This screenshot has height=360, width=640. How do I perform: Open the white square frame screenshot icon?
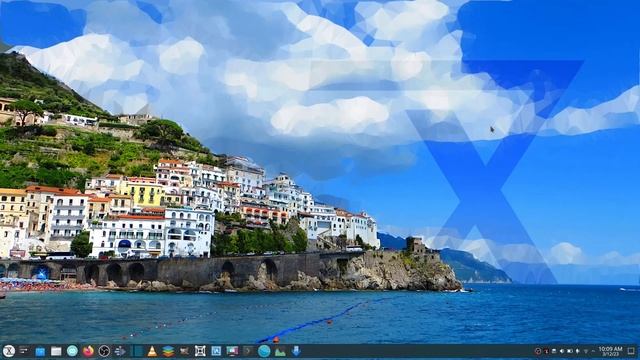coord(200,351)
